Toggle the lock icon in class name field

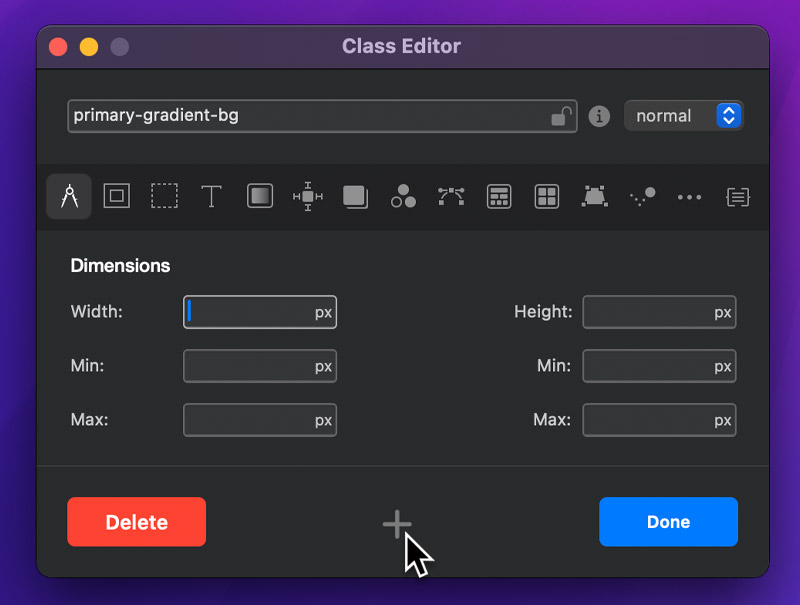562,116
